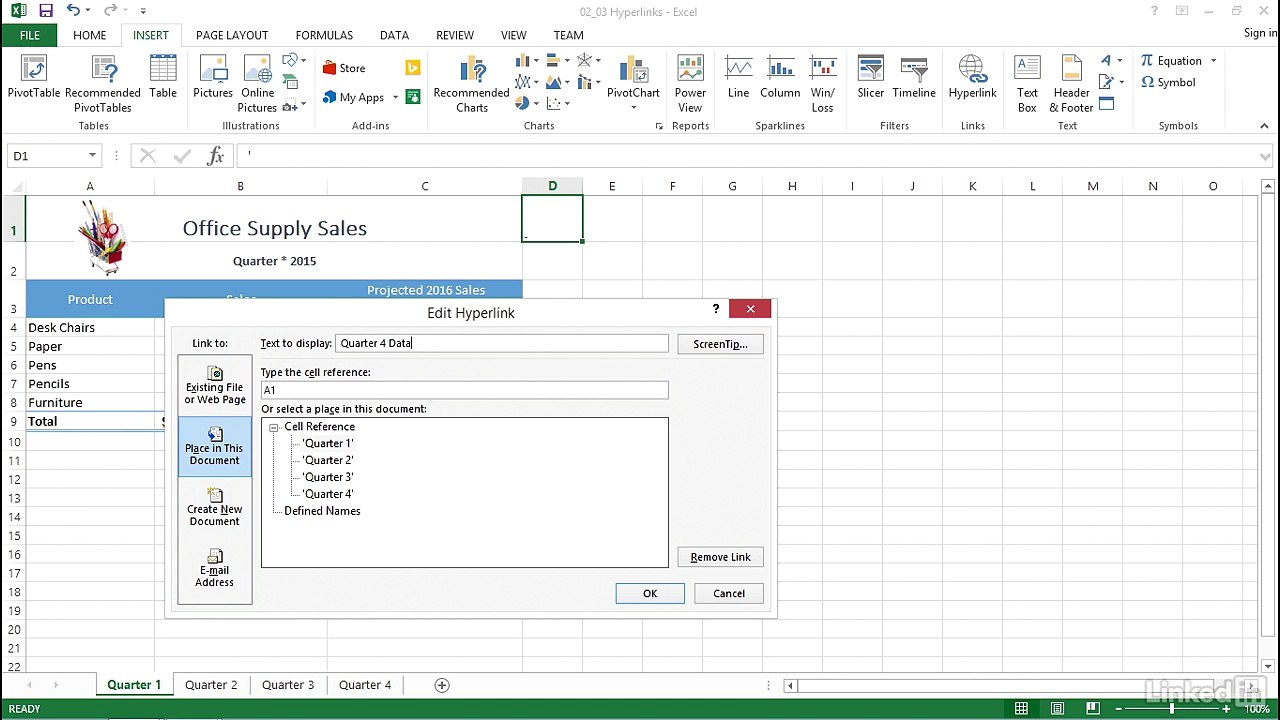This screenshot has height=720, width=1280.
Task: Expand the formula bar
Action: tap(1266, 156)
